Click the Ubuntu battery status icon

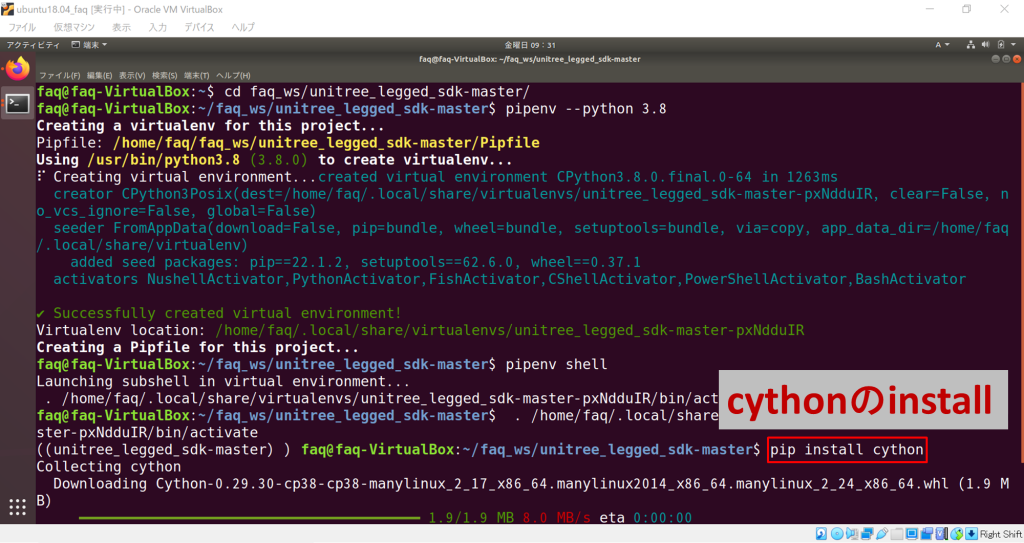coord(1001,44)
